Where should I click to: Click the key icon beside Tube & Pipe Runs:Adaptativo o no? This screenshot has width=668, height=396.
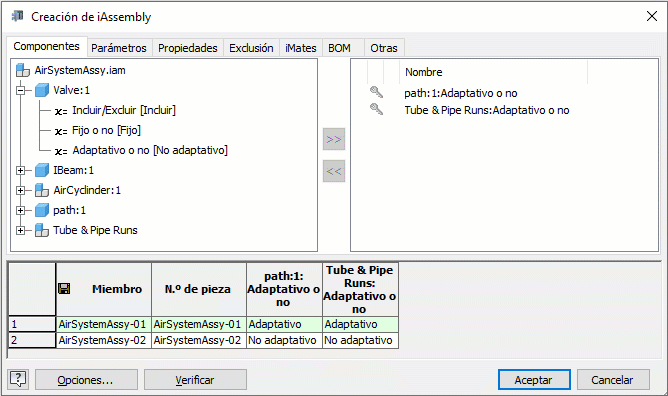[376, 109]
